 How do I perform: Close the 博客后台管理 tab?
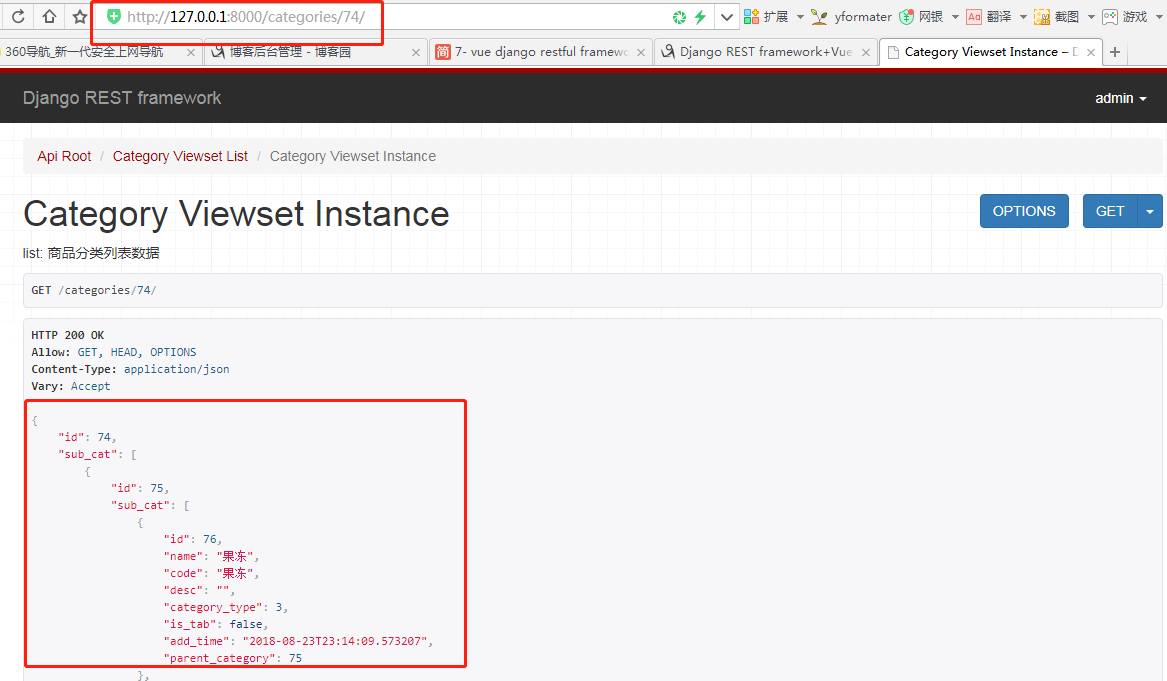415,53
